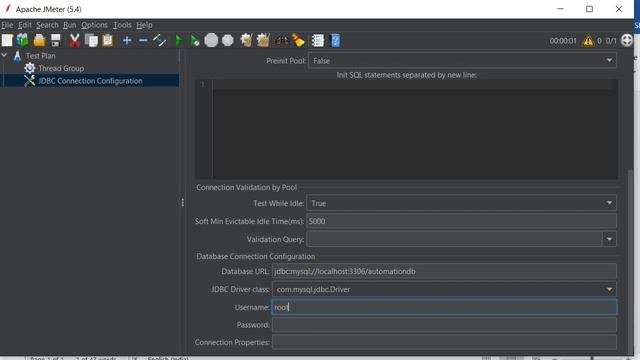Image resolution: width=640 pixels, height=360 pixels.
Task: Click the Database Connection Configuration section label
Action: (256, 256)
